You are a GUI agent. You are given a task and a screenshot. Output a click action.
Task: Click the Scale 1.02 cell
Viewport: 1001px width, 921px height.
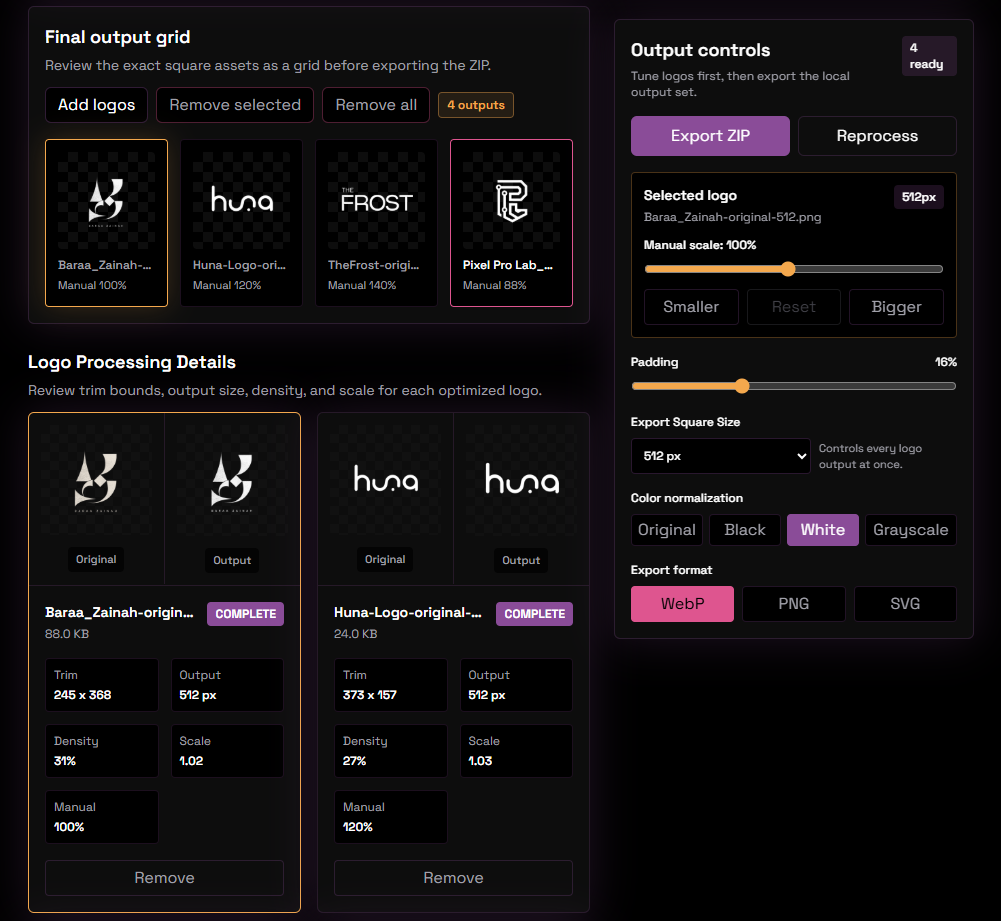(x=227, y=751)
